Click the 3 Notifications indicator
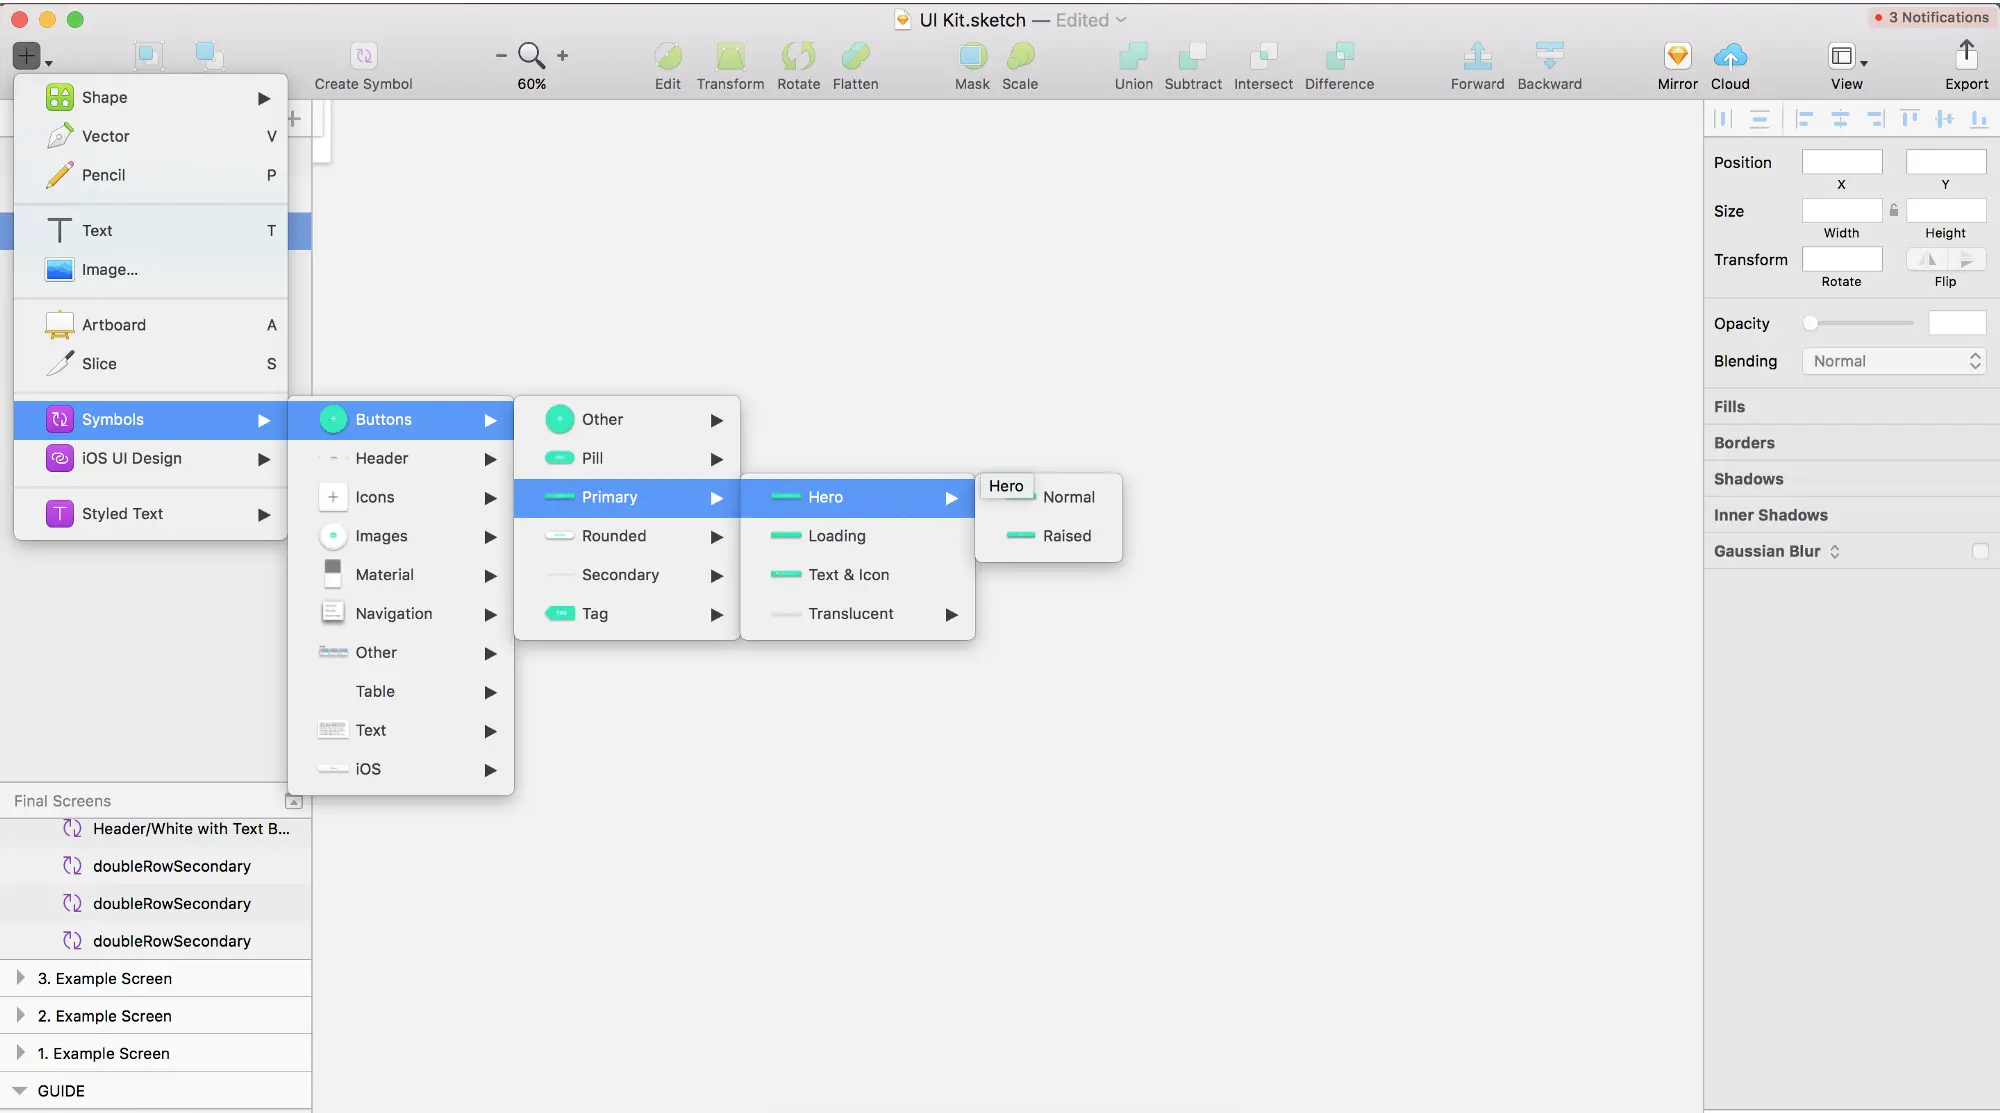Viewport: 2000px width, 1113px height. (x=1931, y=17)
